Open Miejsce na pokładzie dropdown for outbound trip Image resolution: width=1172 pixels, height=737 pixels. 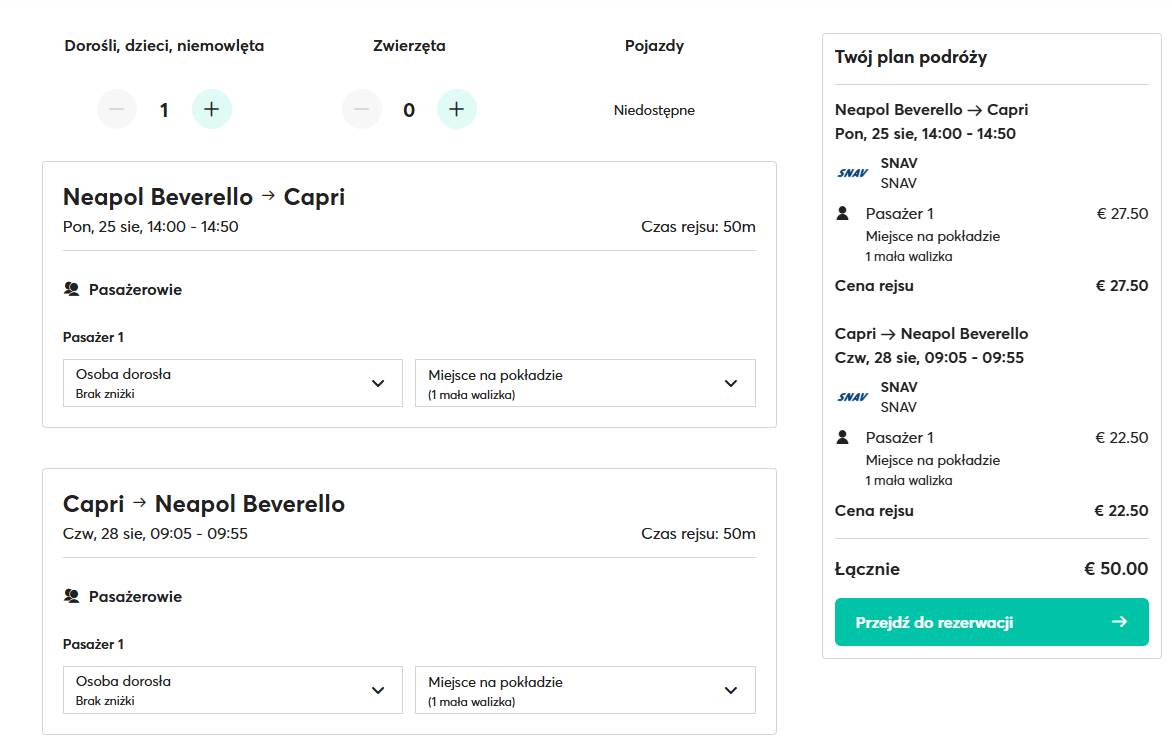(585, 383)
